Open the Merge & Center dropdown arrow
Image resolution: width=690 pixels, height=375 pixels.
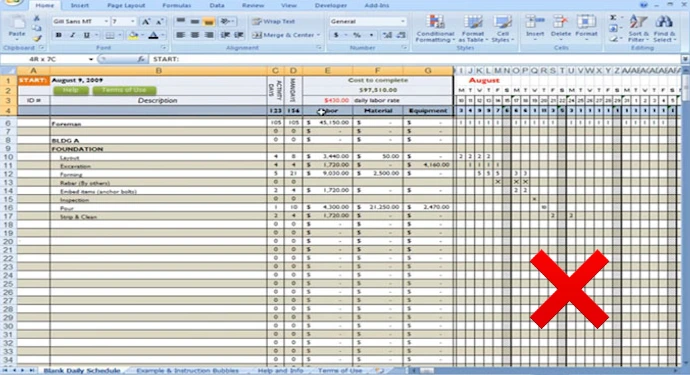[x=318, y=35]
